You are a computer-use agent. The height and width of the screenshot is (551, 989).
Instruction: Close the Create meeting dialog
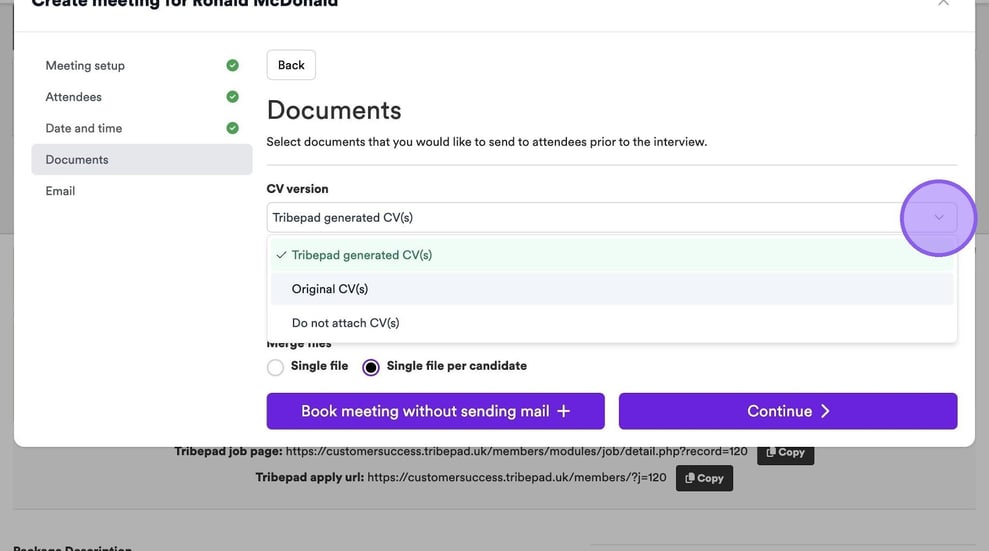tap(943, 4)
